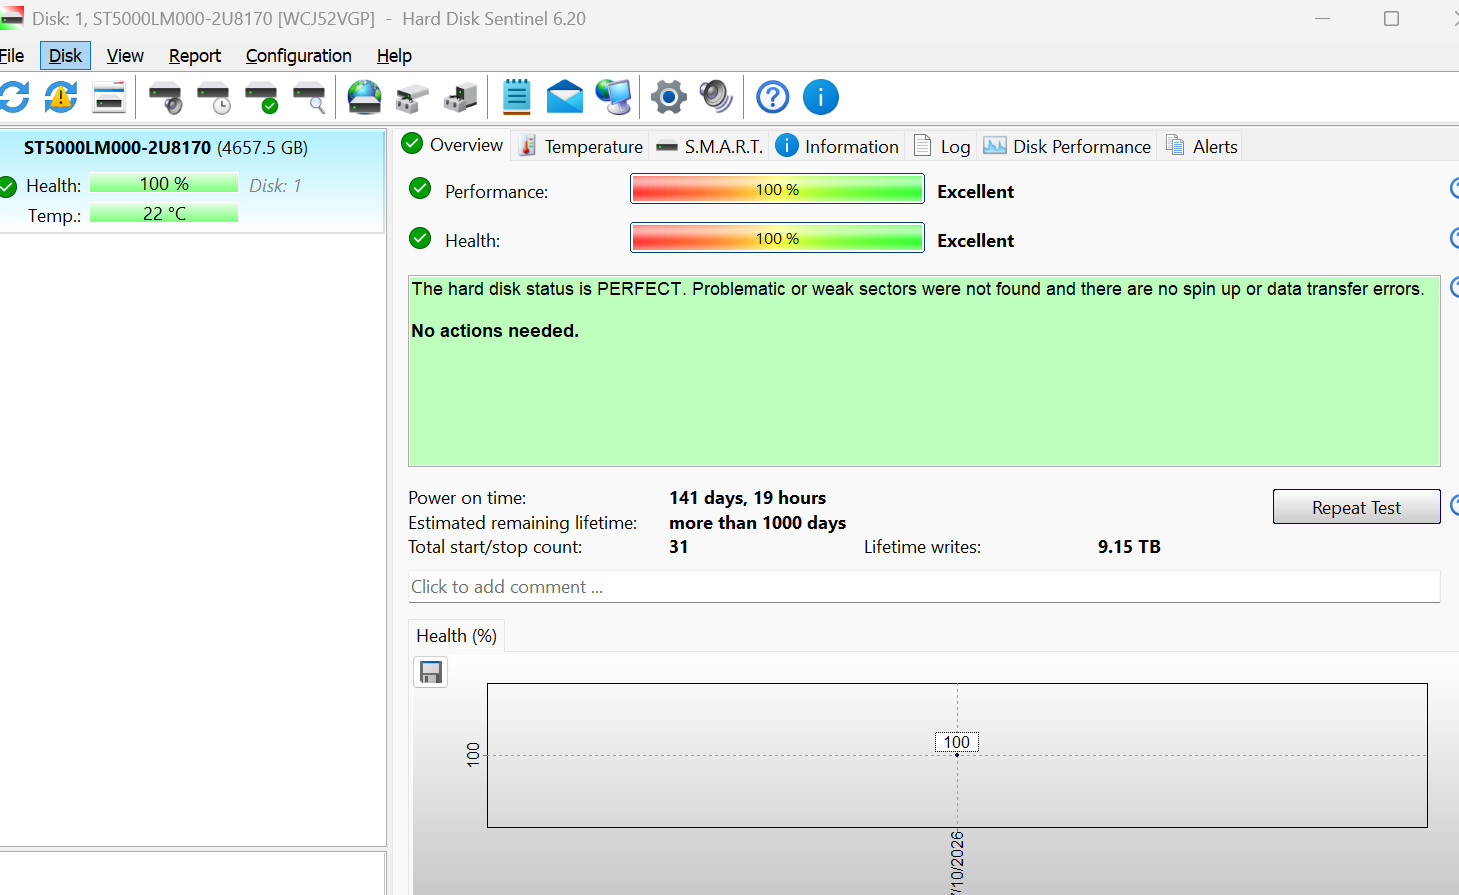
Task: Open settings via the gear toolbar icon
Action: click(668, 97)
